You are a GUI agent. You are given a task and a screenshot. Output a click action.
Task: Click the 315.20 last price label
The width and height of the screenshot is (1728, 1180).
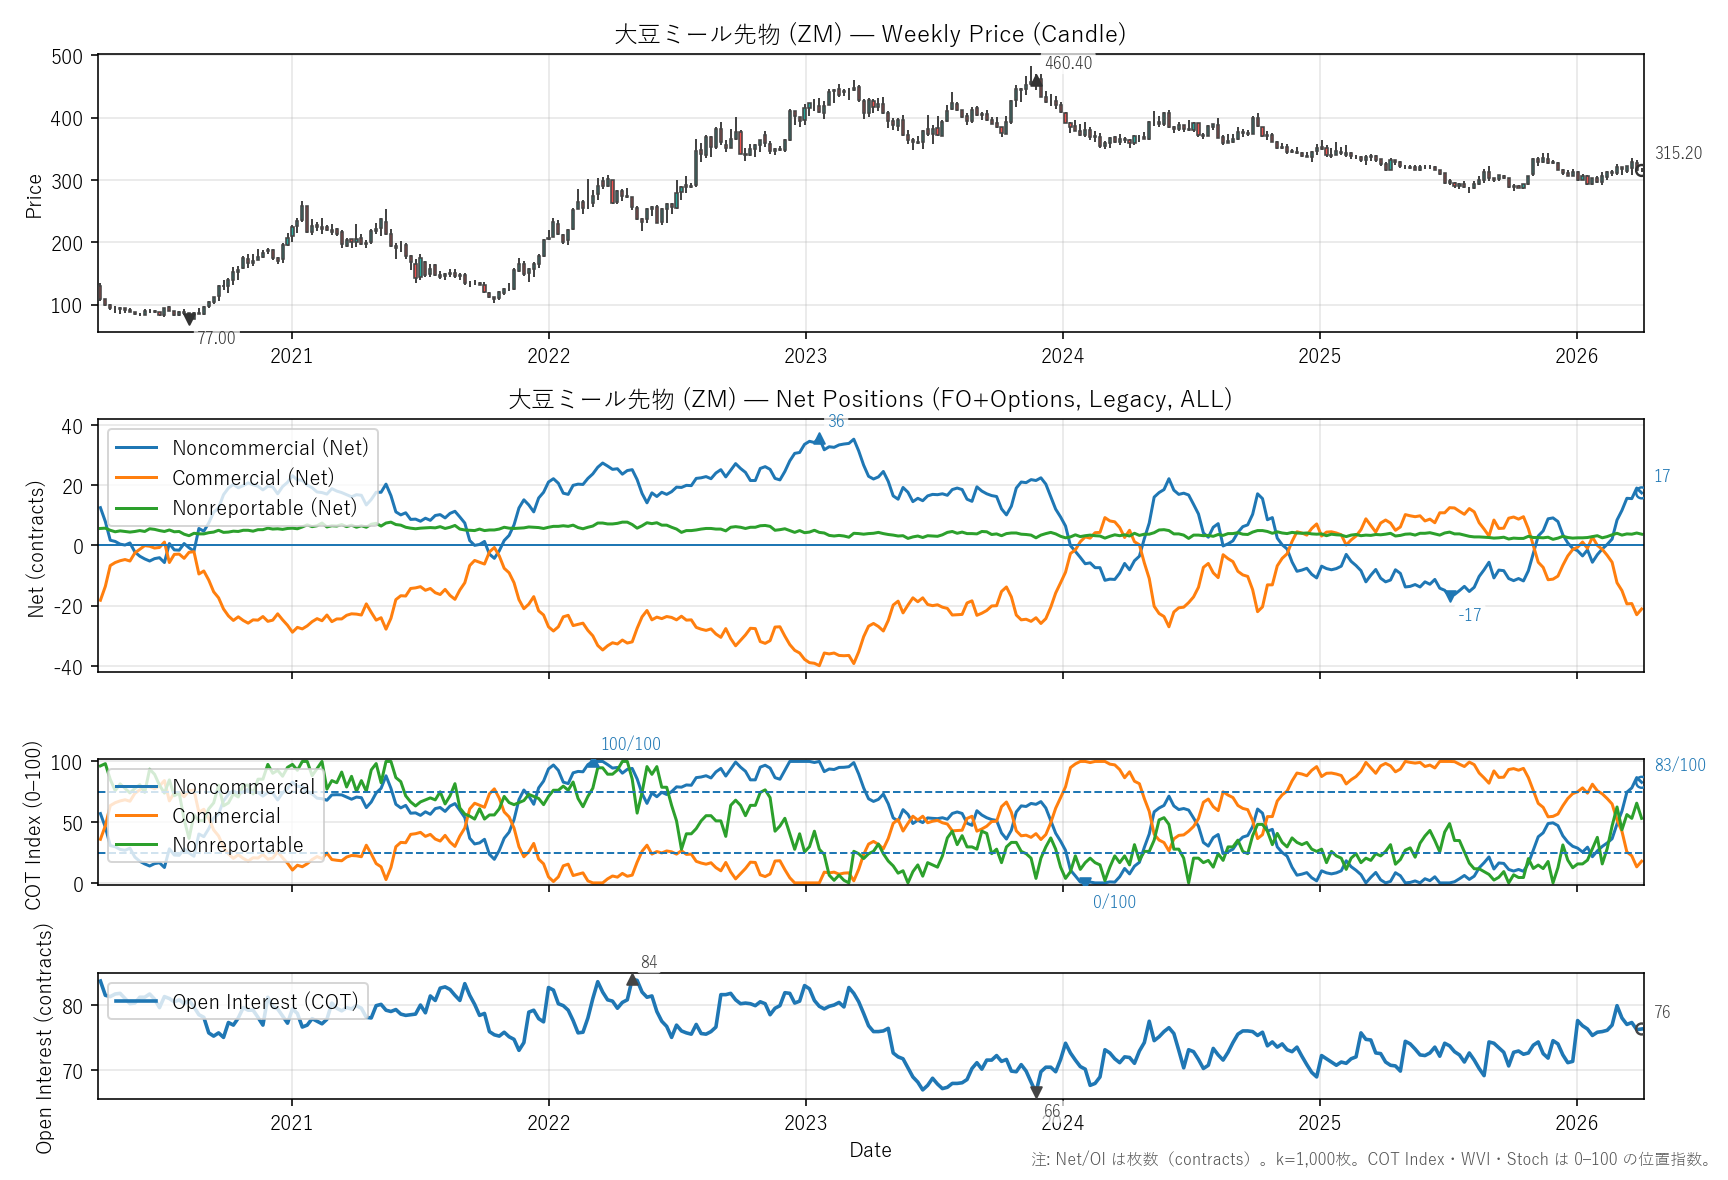point(1678,153)
